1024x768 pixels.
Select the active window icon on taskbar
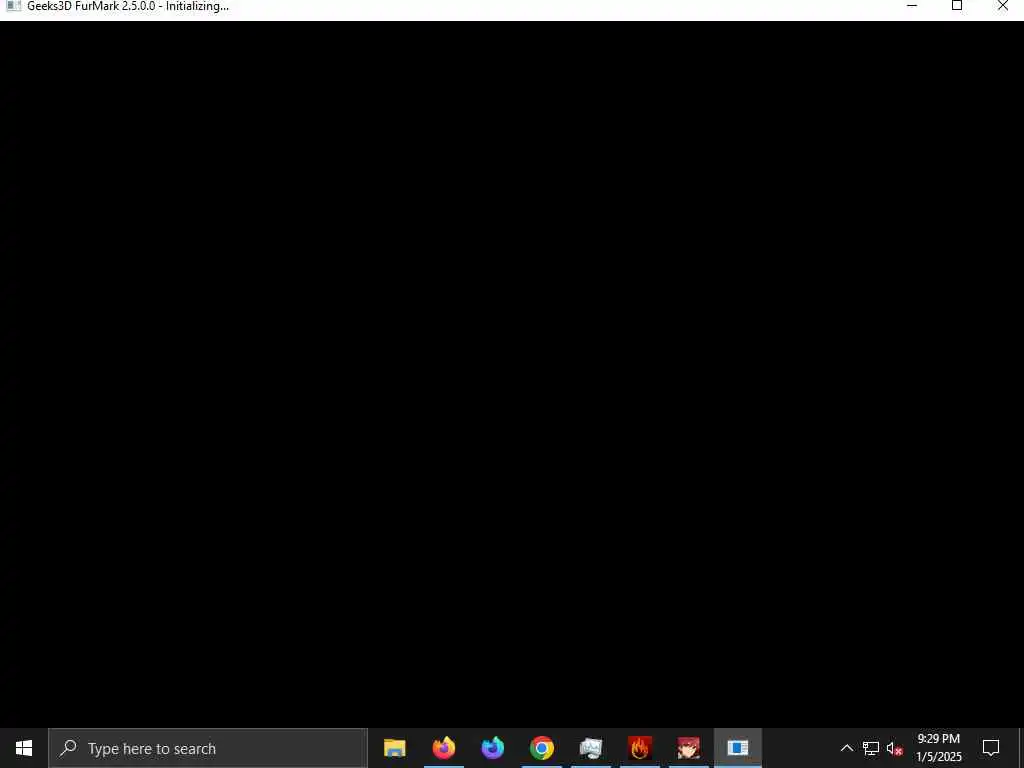[737, 748]
